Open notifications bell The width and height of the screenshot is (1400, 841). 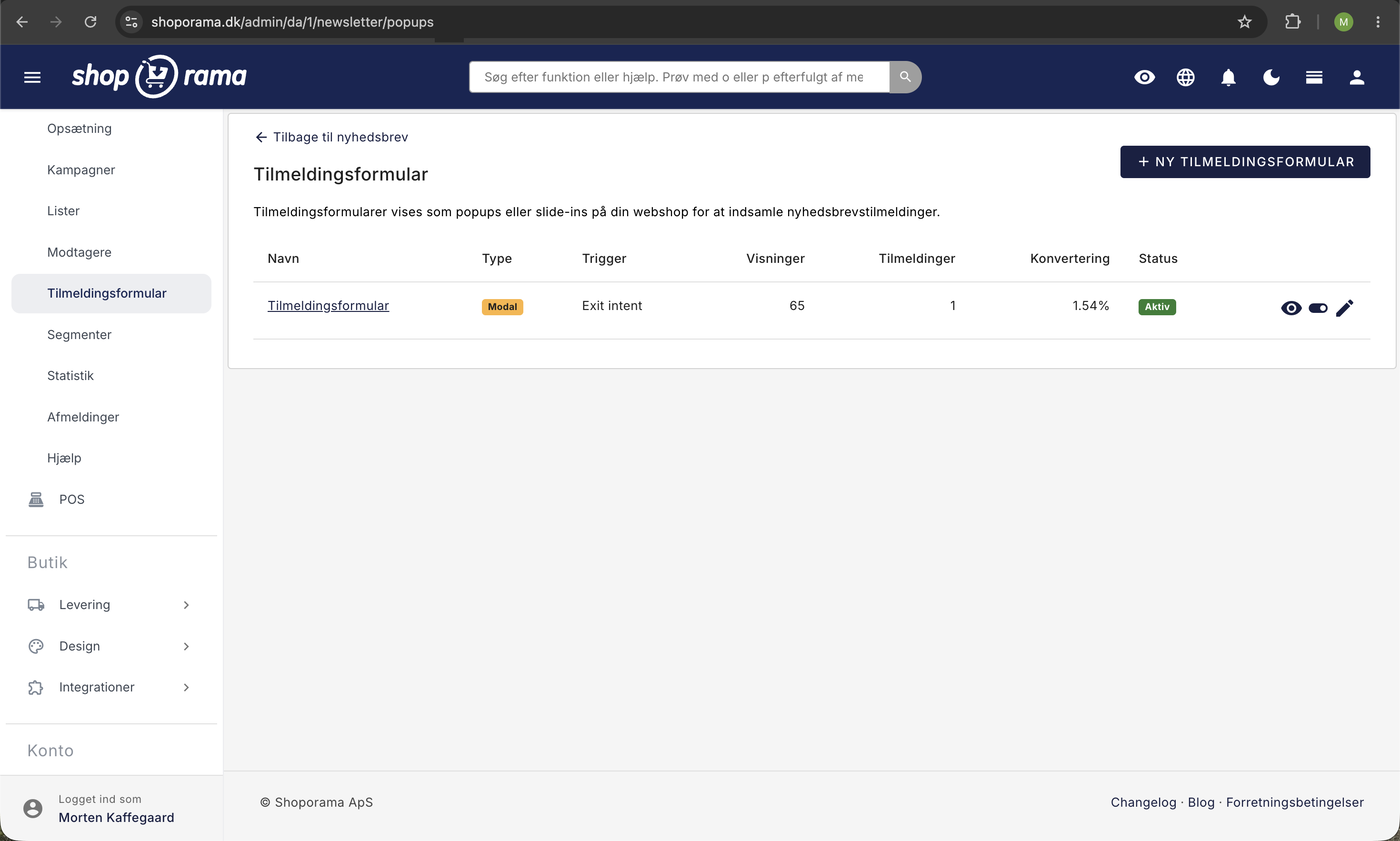point(1229,77)
